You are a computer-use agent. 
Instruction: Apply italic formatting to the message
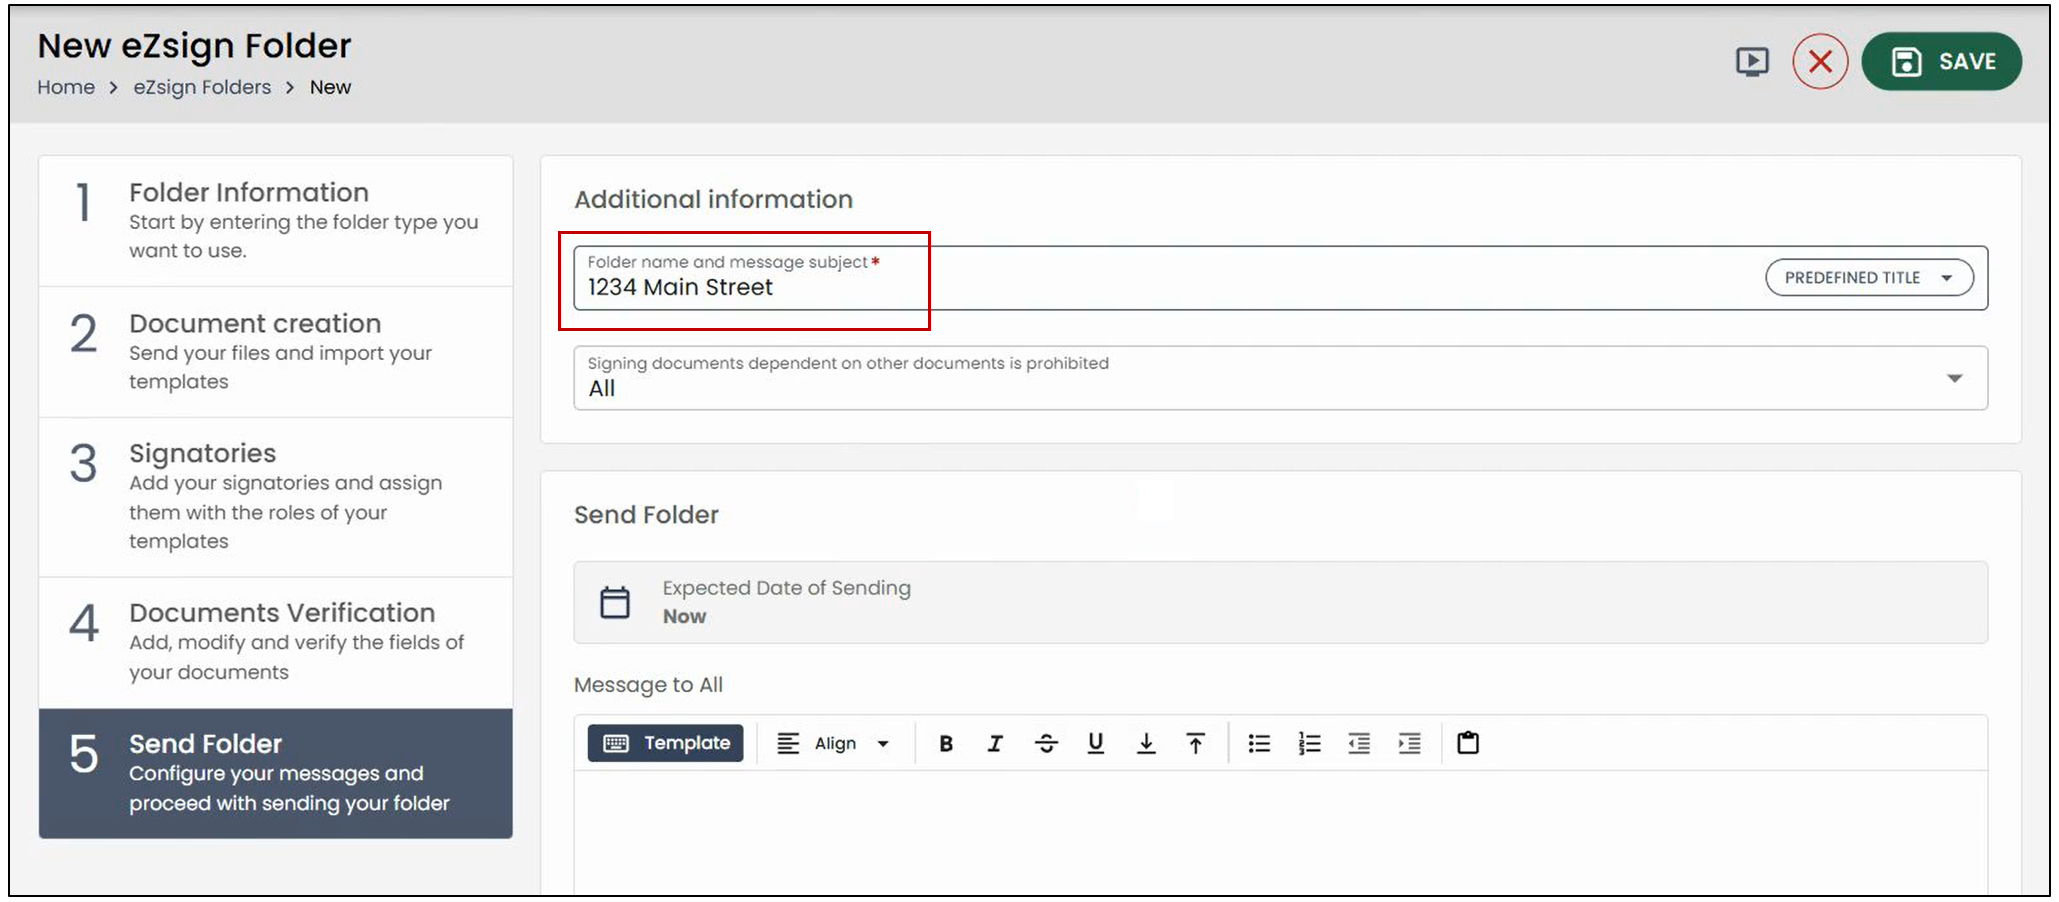tap(994, 743)
